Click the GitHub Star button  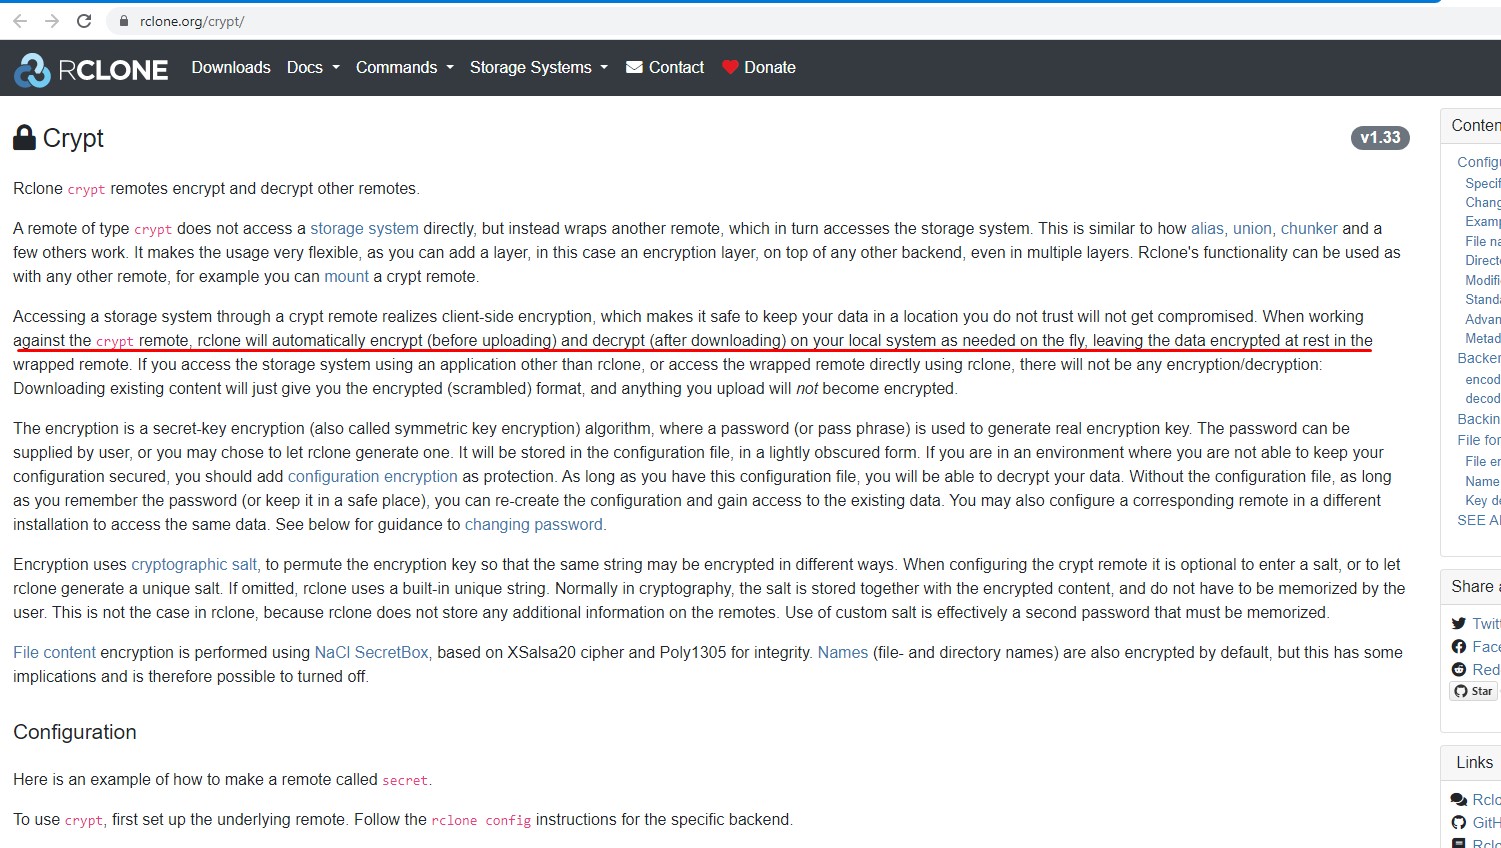1474,691
